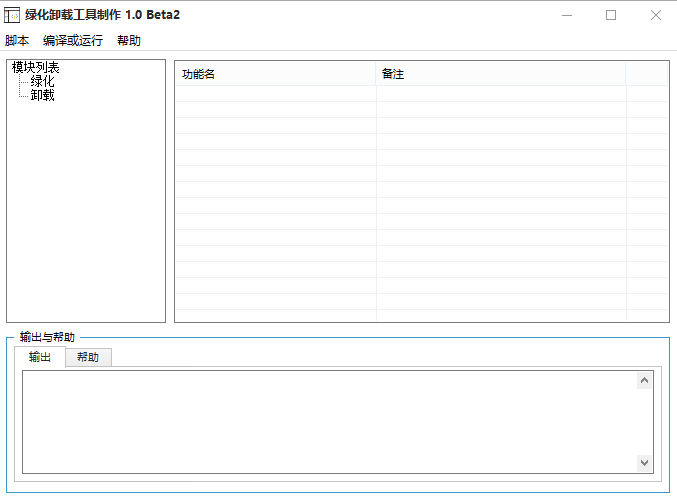Minimize the window
This screenshot has height=499, width=677.
coord(567,16)
